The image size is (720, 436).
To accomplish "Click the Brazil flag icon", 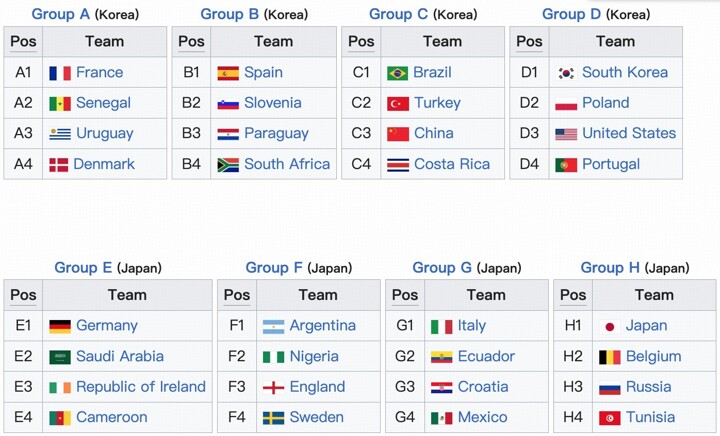I will coord(397,73).
